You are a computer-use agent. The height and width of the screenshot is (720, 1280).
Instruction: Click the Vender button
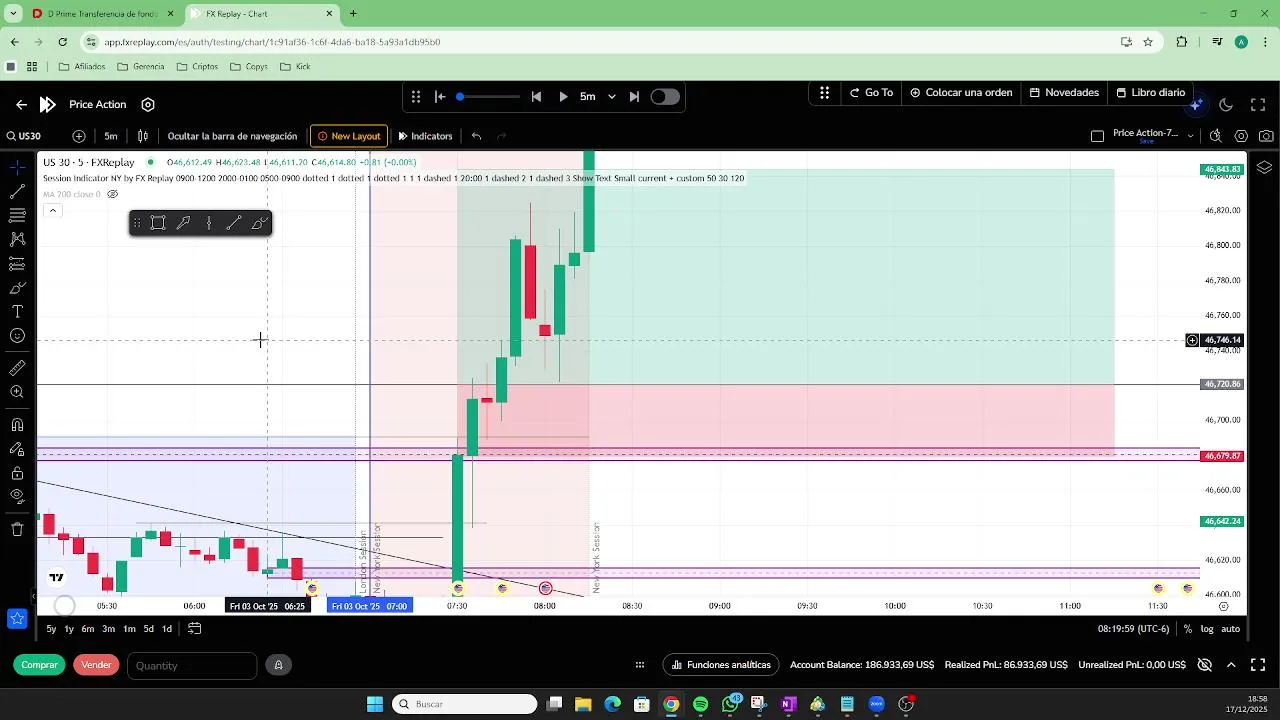point(96,665)
